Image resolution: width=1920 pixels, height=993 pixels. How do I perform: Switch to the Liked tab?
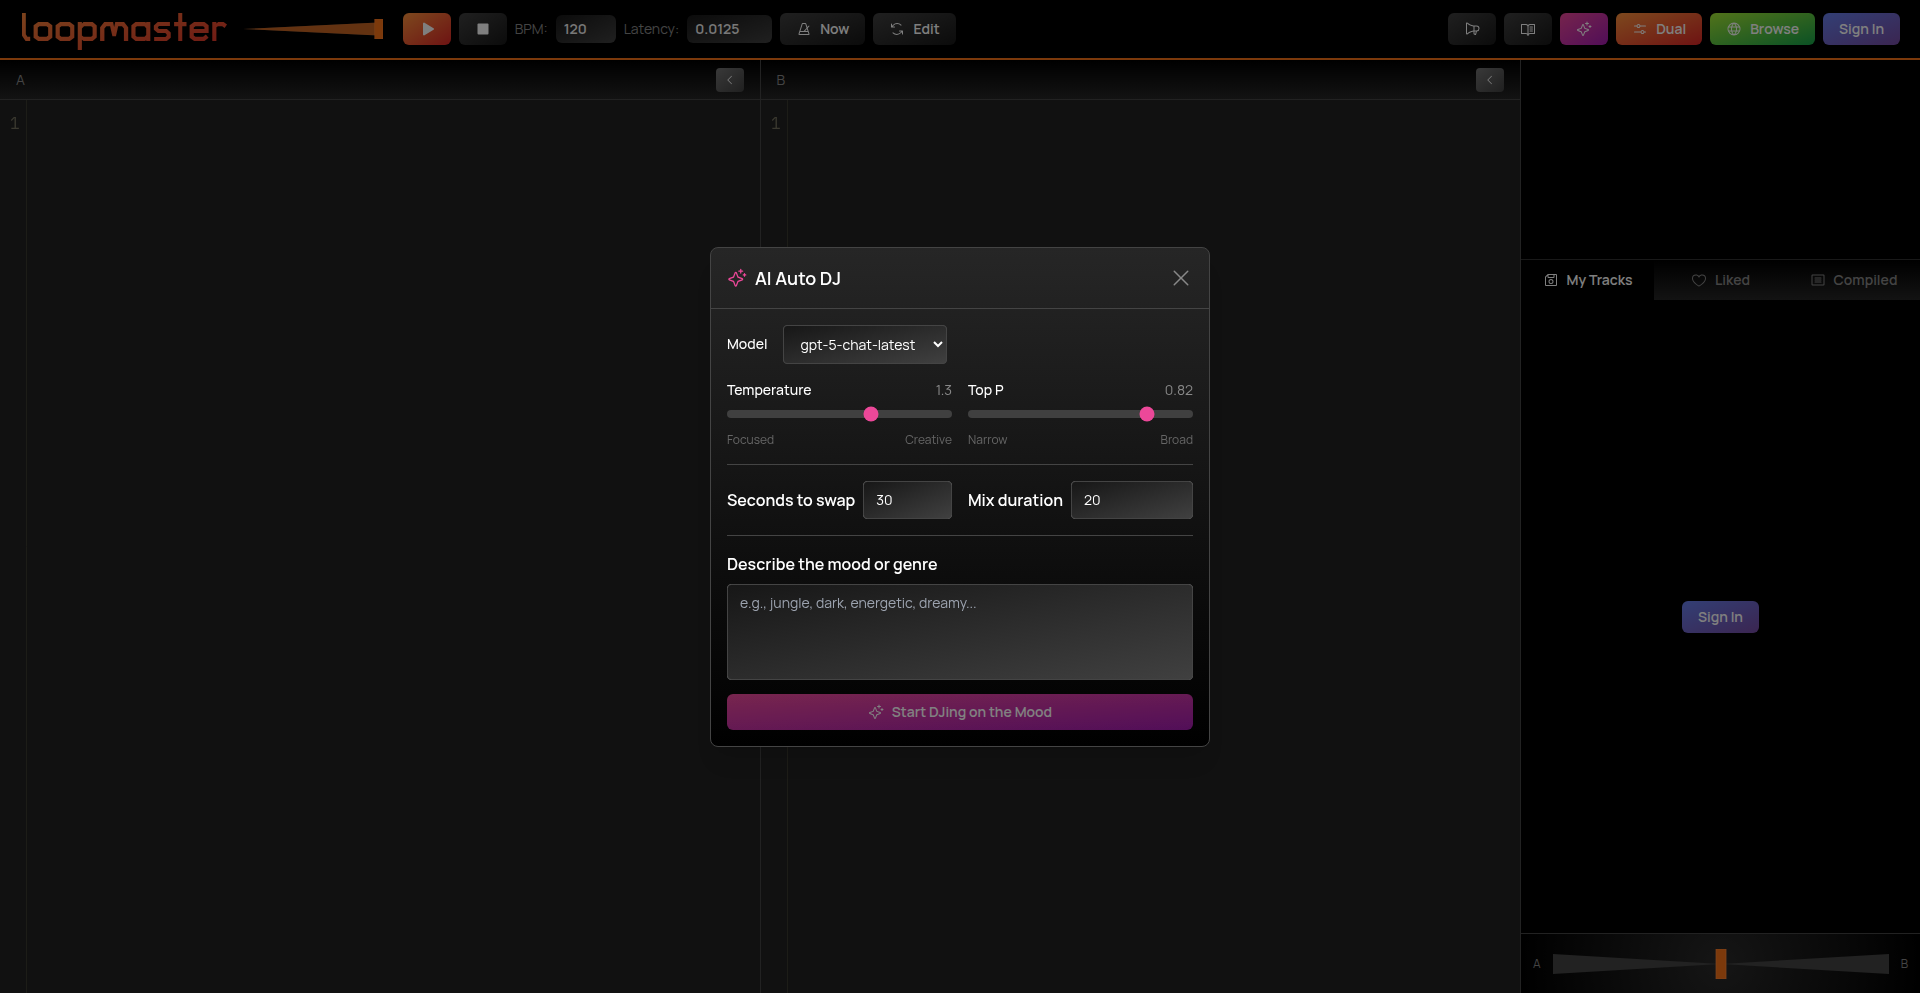(x=1720, y=280)
